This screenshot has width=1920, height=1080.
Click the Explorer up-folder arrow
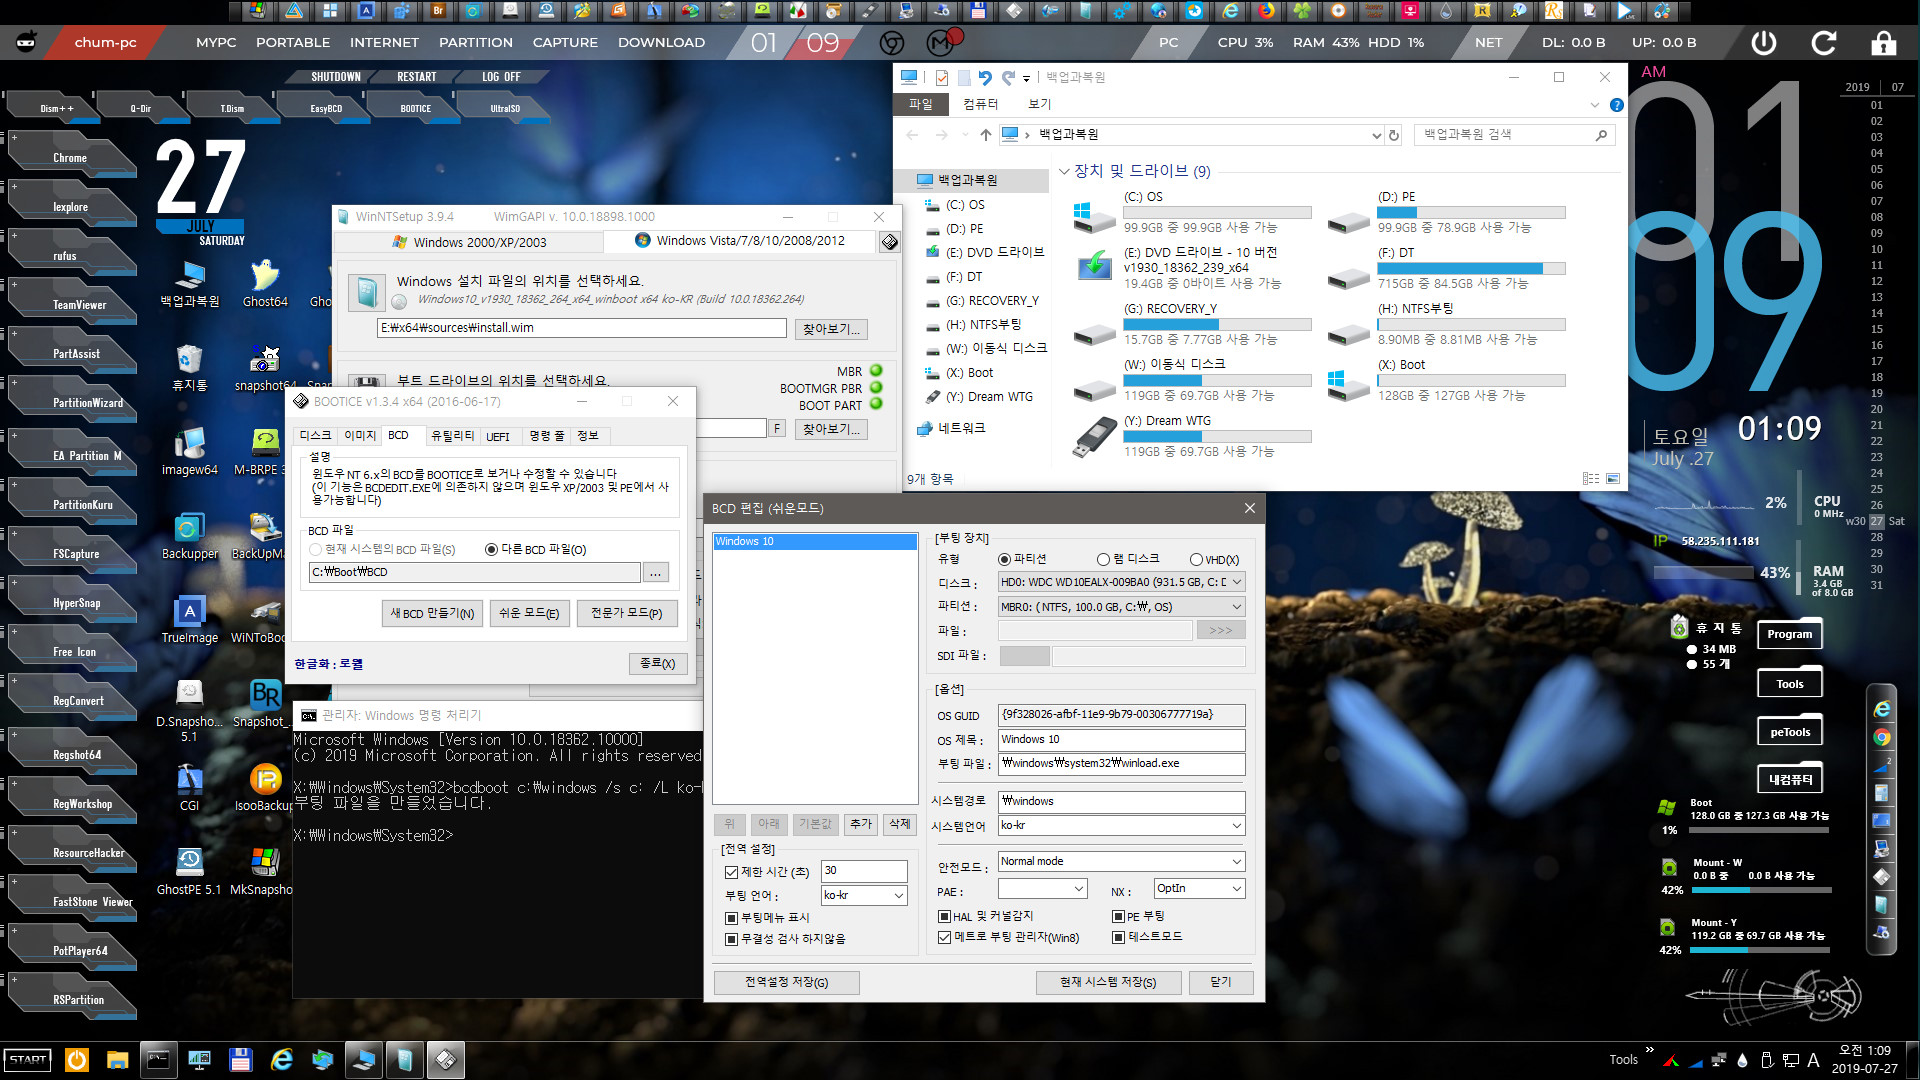pos(986,135)
